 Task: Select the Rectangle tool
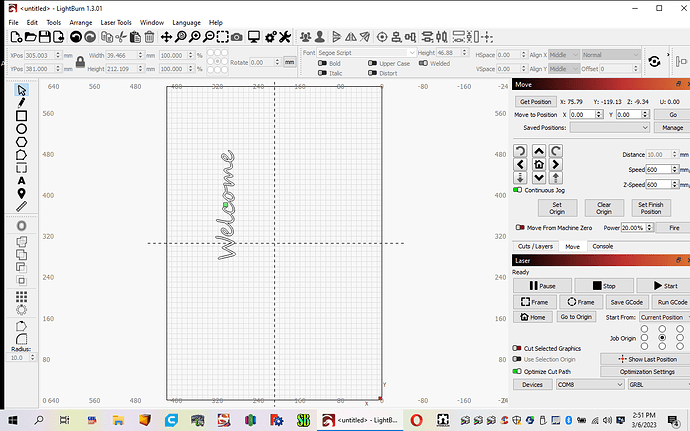click(21, 116)
